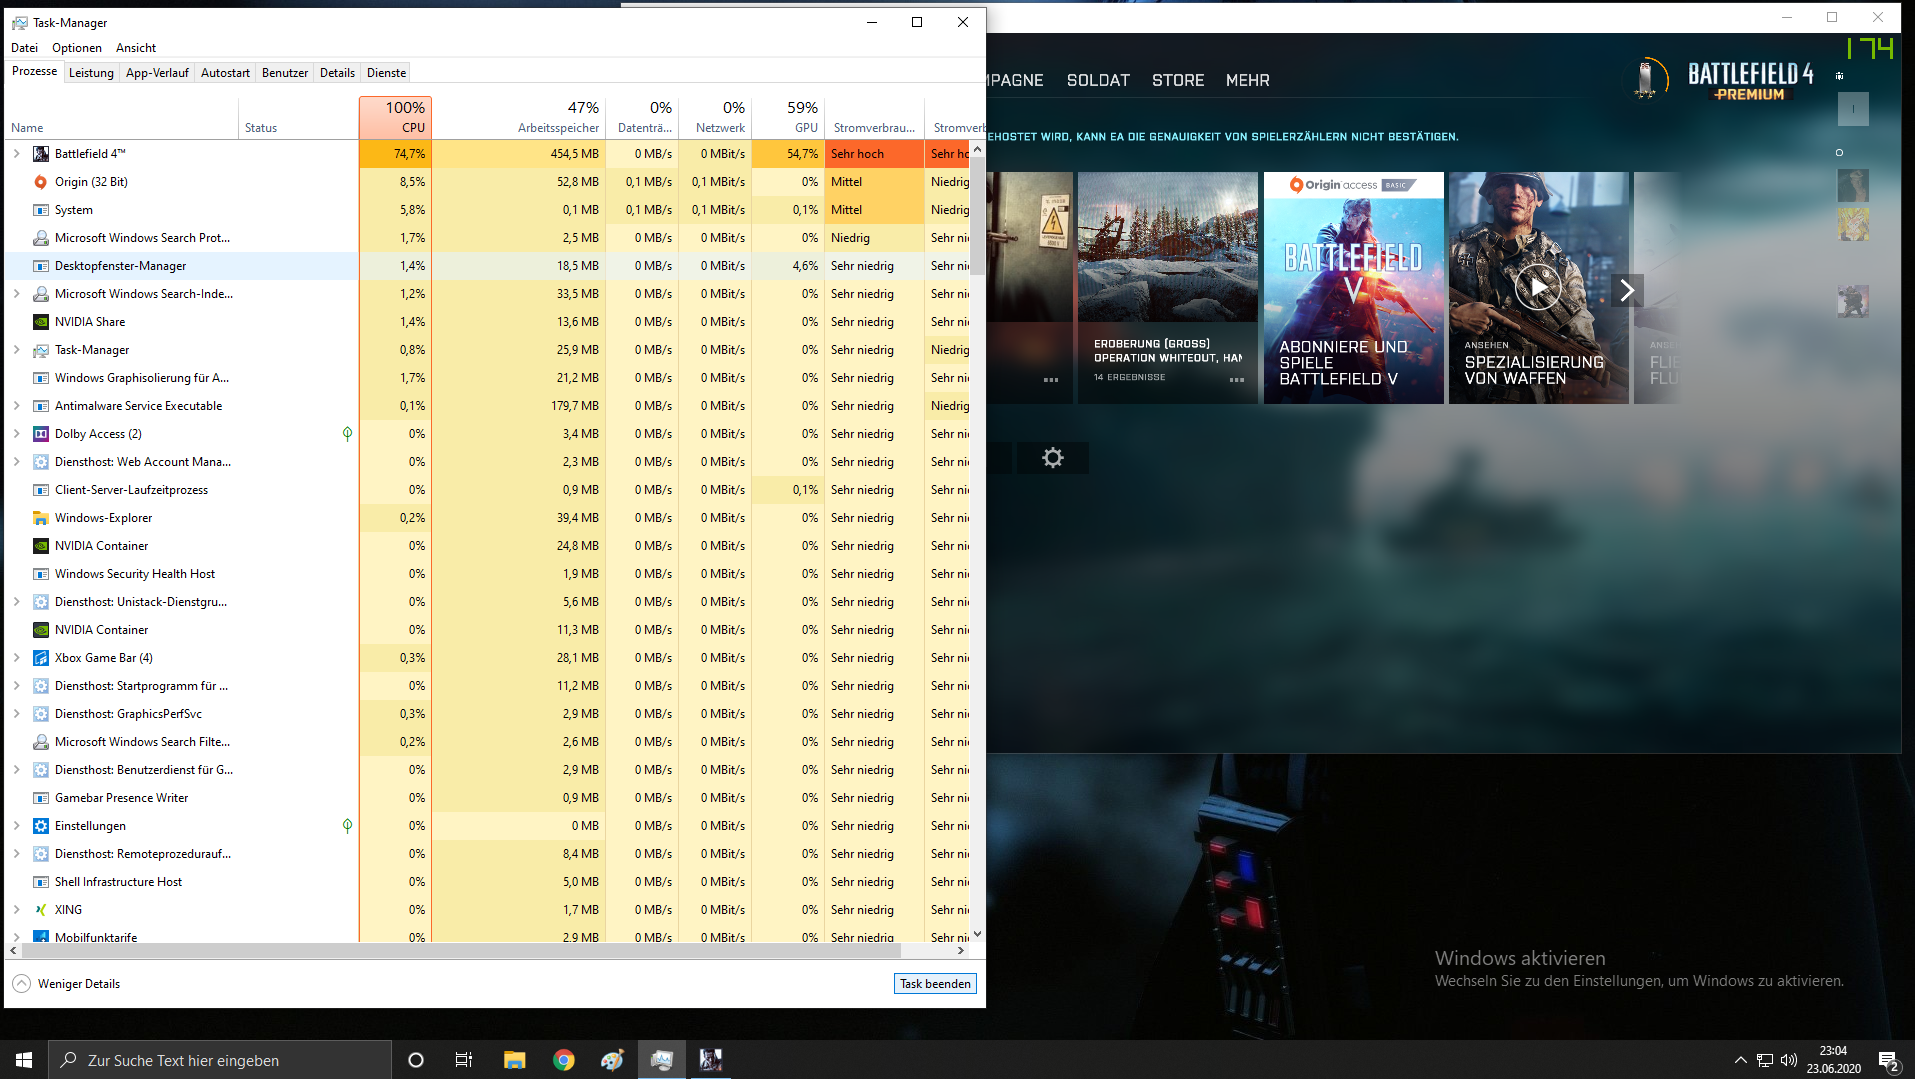Viewport: 1915px width, 1079px height.
Task: Click the Task-Manager taskbar icon
Action: tap(662, 1060)
